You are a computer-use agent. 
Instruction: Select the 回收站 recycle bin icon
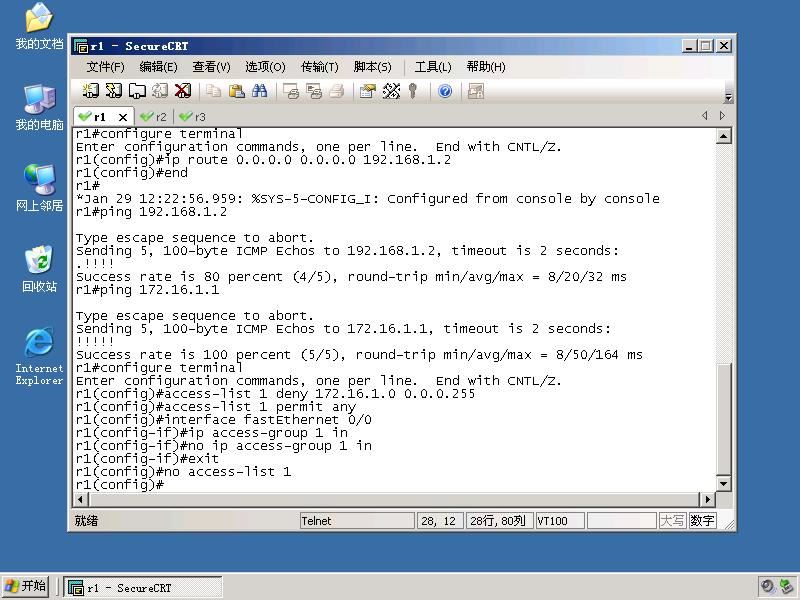click(39, 269)
